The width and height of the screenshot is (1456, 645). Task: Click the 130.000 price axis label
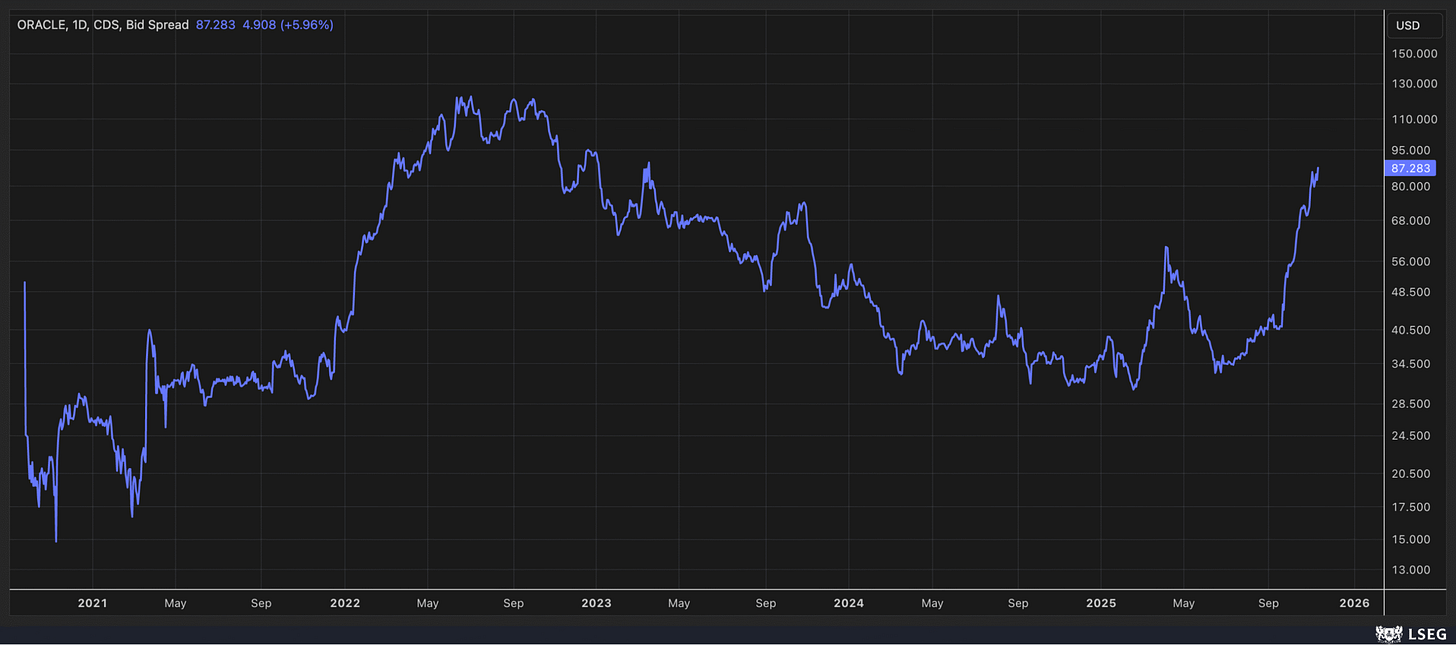(x=1413, y=84)
